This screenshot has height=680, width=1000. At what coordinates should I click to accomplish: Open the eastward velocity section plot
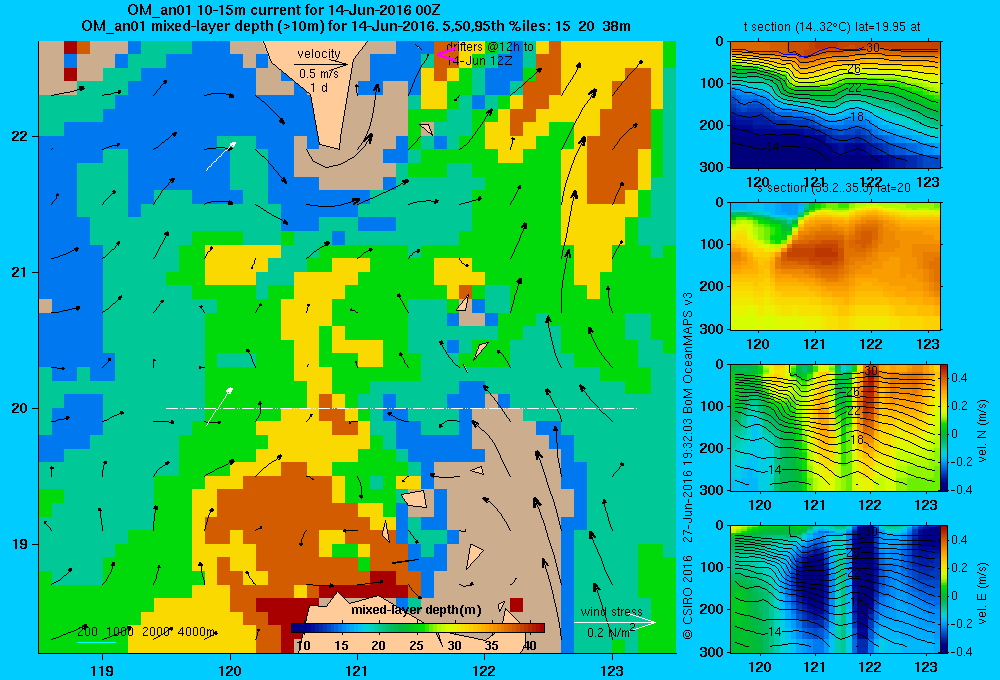835,588
